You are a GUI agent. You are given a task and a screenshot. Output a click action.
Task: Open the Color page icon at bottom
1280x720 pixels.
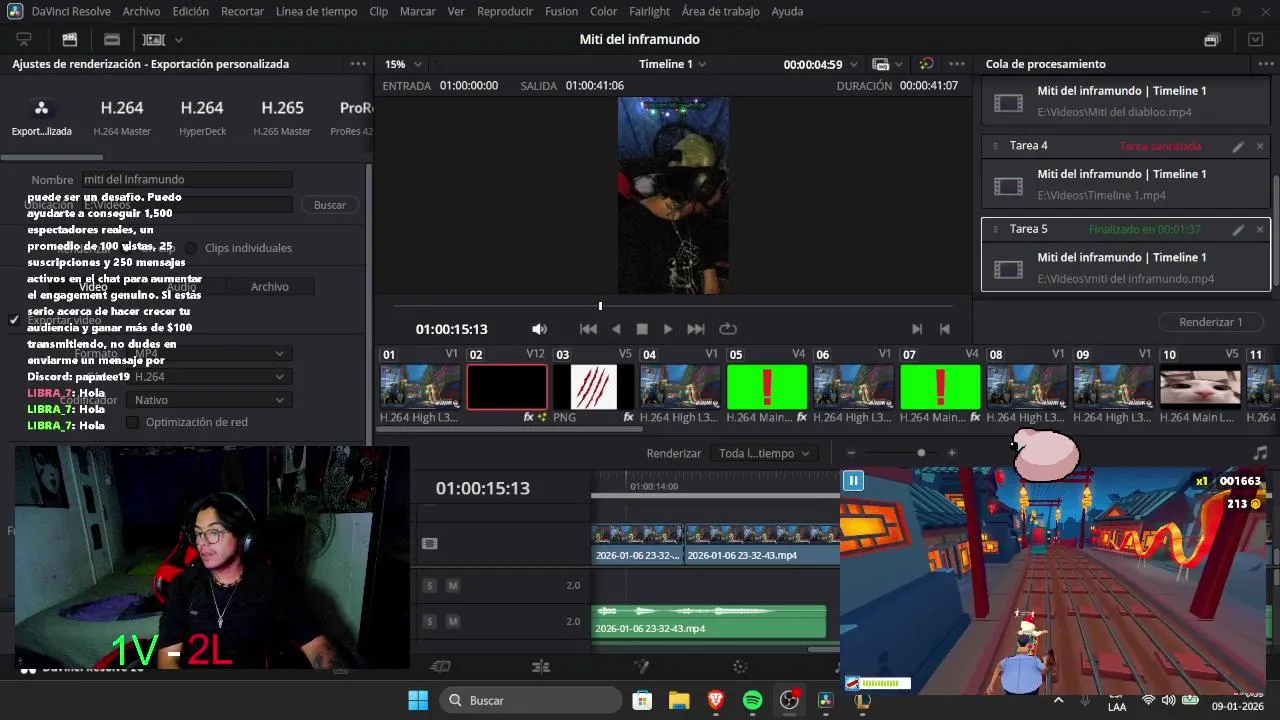[x=740, y=667]
